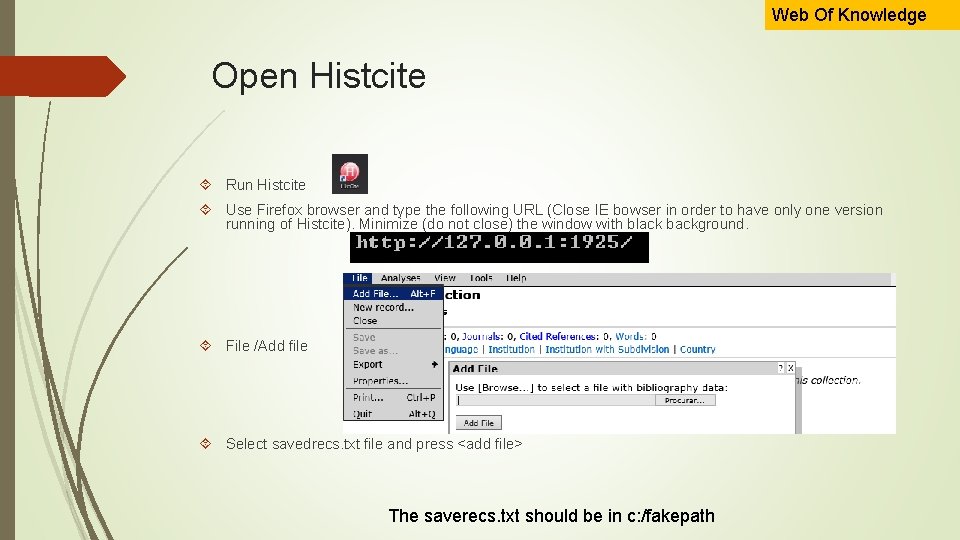
Task: Open the Analyses menu
Action: pyautogui.click(x=400, y=278)
